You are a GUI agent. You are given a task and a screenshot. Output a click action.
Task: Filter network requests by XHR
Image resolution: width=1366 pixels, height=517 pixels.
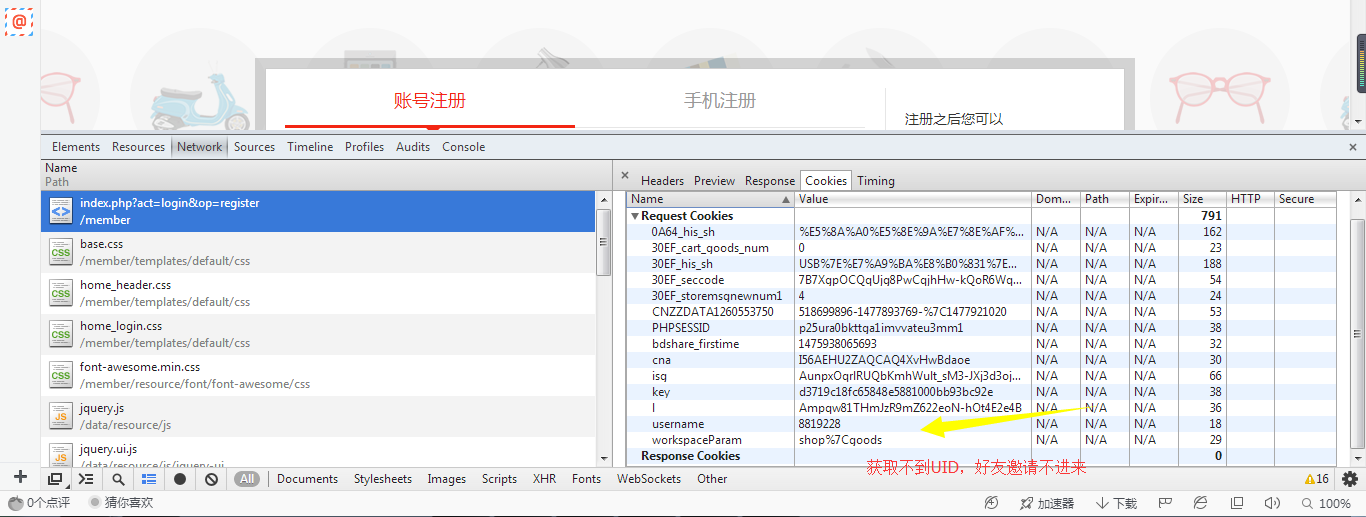click(x=544, y=479)
